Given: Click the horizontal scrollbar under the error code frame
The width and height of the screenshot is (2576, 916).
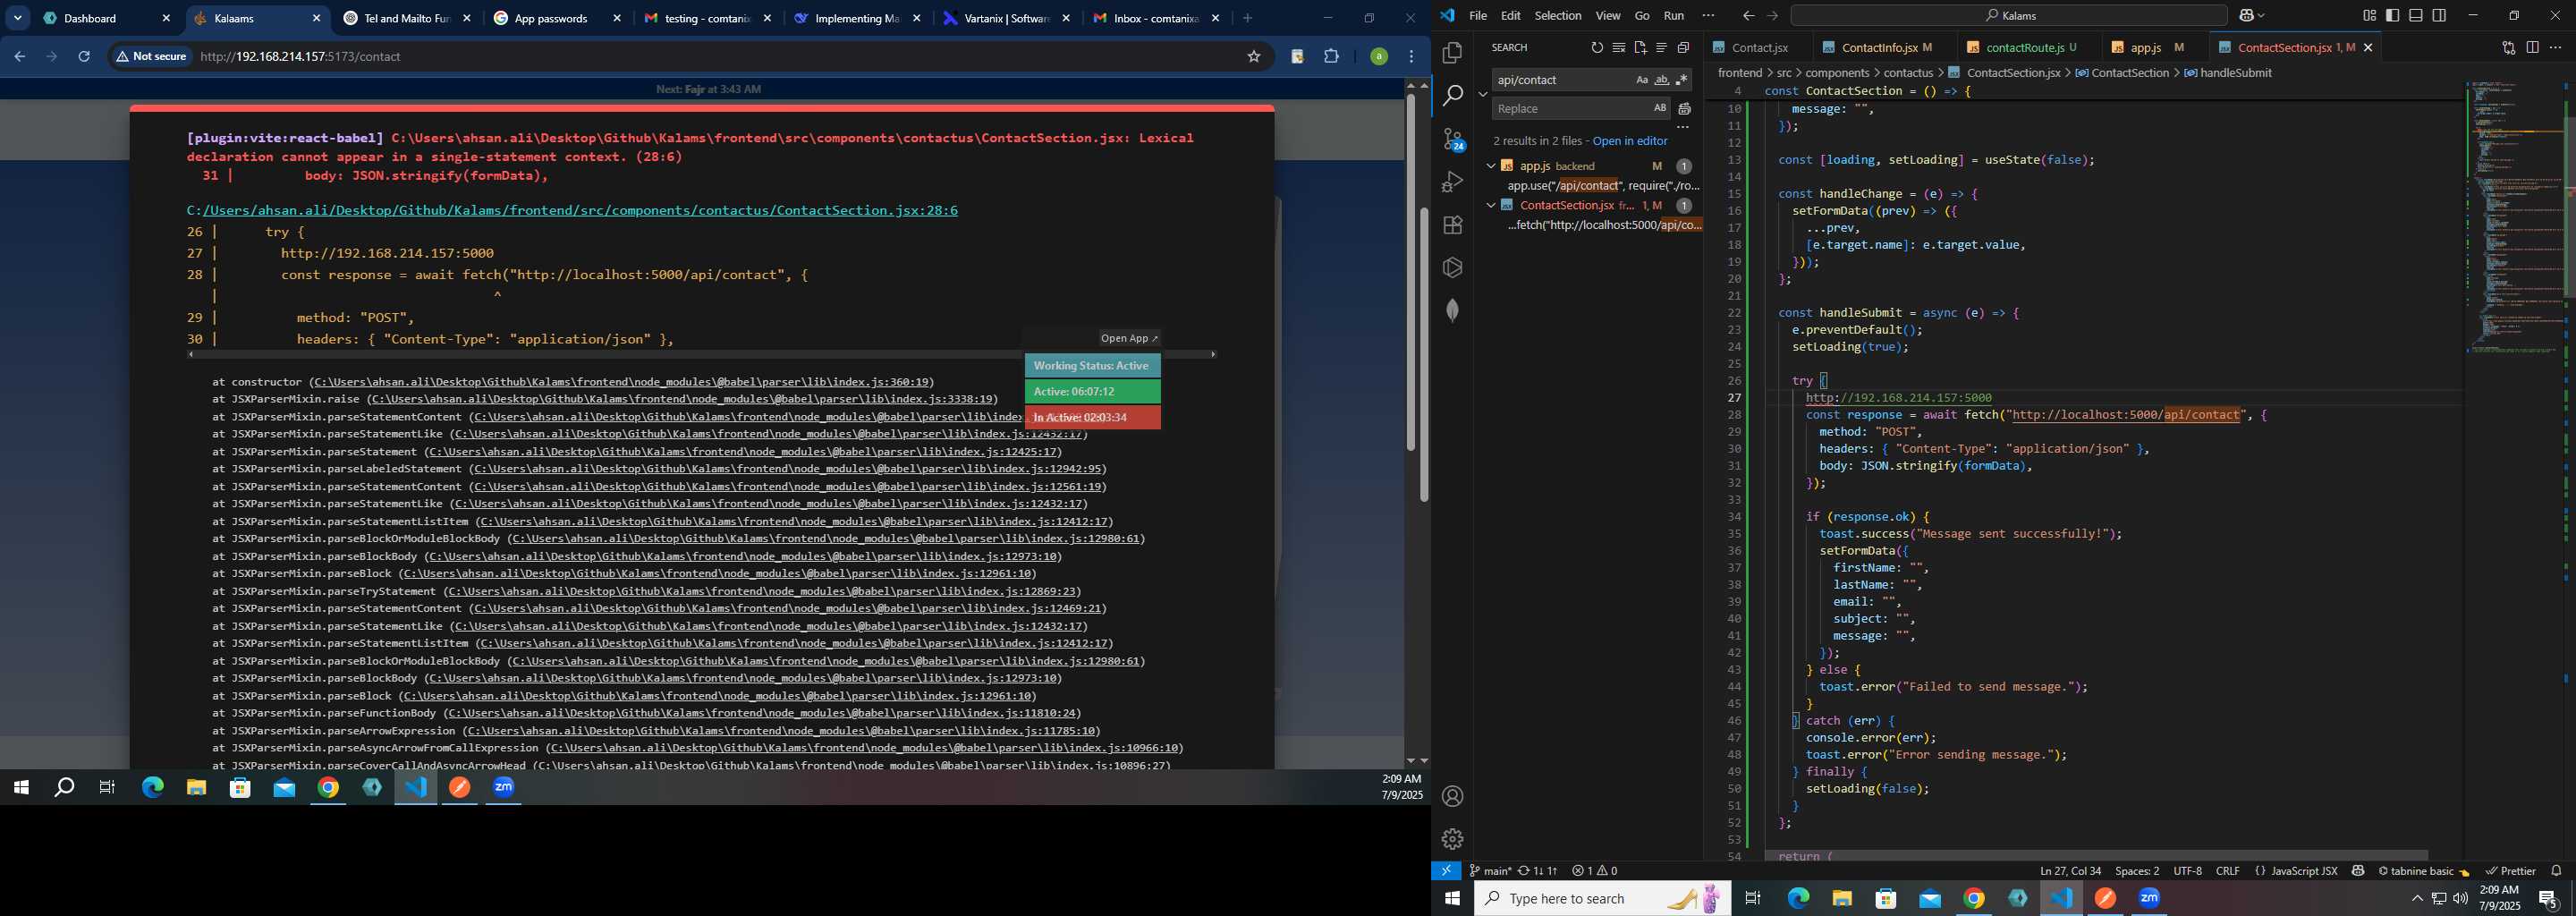Looking at the screenshot, I should [701, 354].
